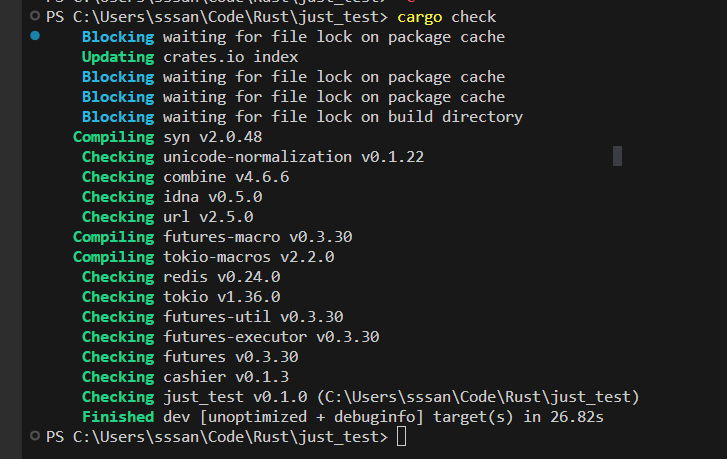Click the "Updating crates.io index" line
The width and height of the screenshot is (727, 459).
(x=190, y=57)
